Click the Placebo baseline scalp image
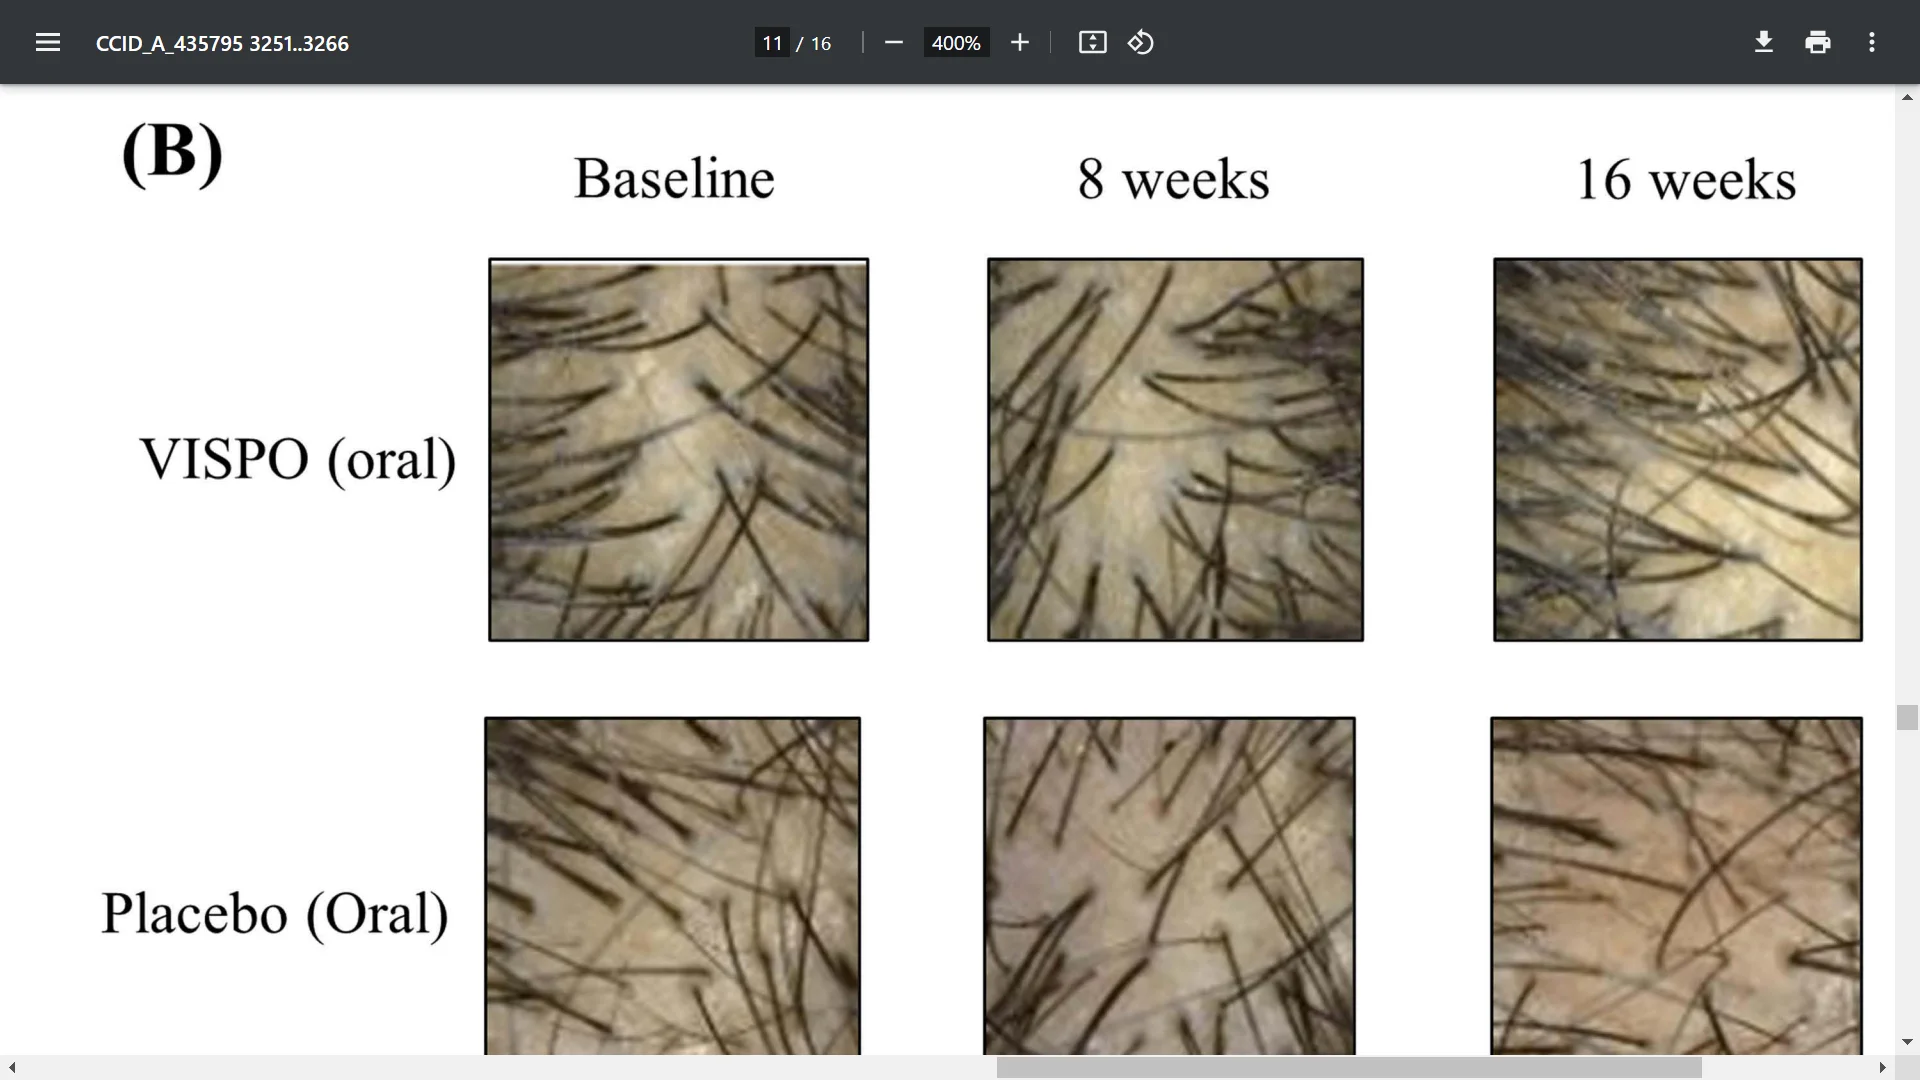The height and width of the screenshot is (1080, 1920). pyautogui.click(x=672, y=886)
